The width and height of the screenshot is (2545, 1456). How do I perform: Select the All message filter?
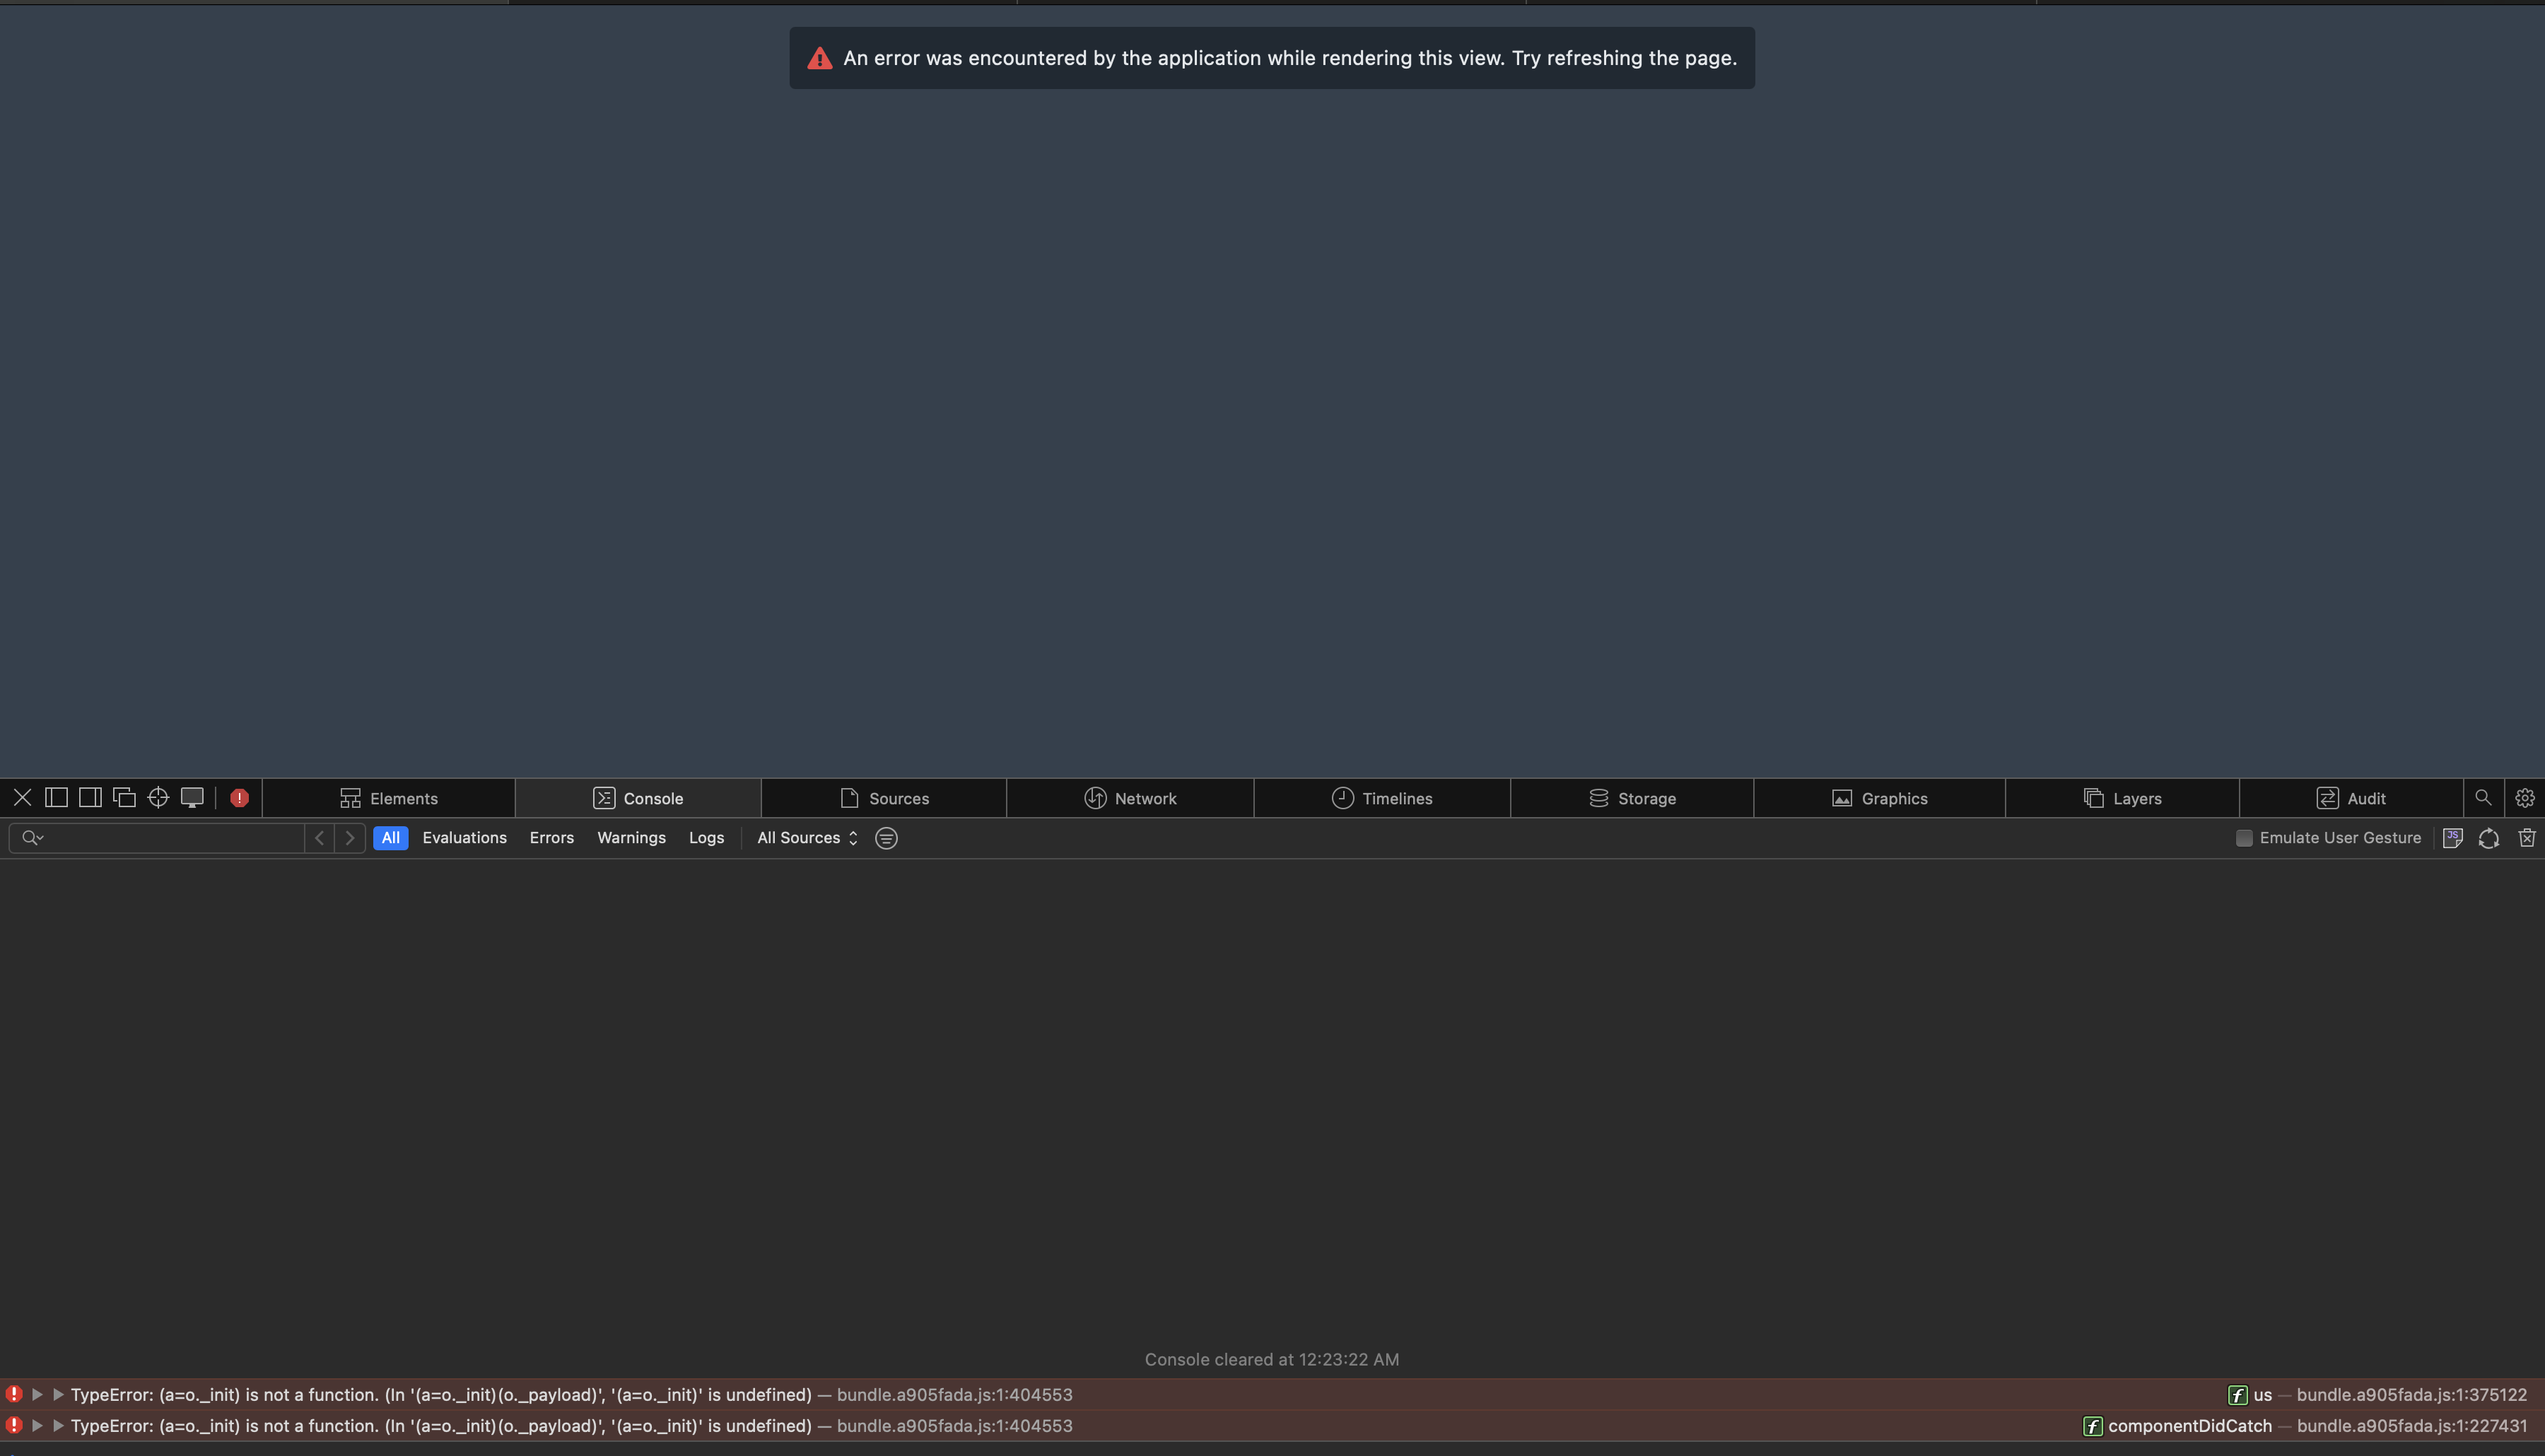[x=390, y=838]
